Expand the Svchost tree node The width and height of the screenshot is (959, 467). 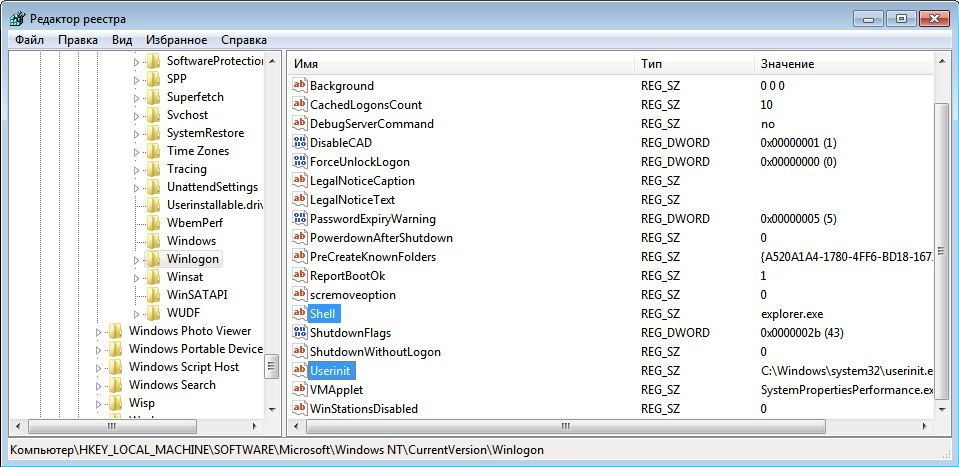tap(137, 115)
